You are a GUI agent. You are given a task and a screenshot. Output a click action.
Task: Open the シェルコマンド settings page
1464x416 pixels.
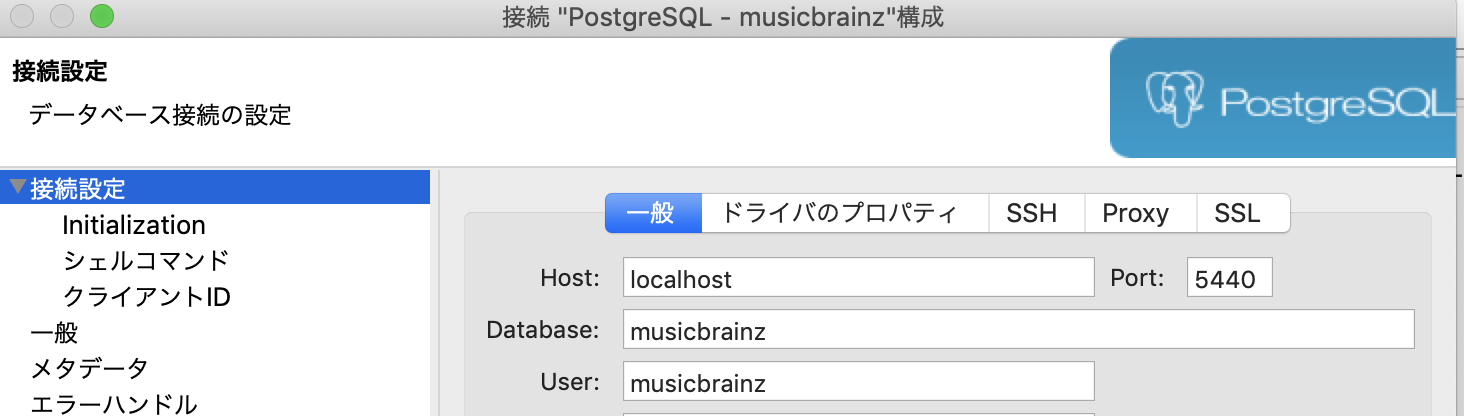[146, 261]
